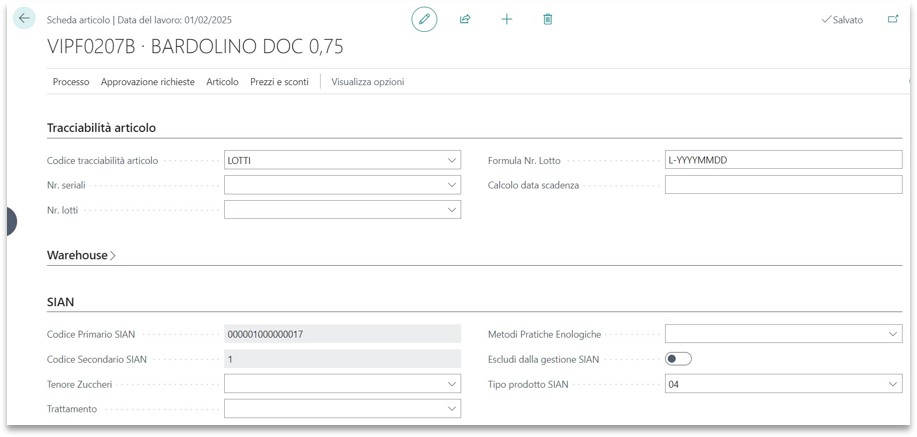The height and width of the screenshot is (437, 917).
Task: Click the share icon
Action: 465,19
